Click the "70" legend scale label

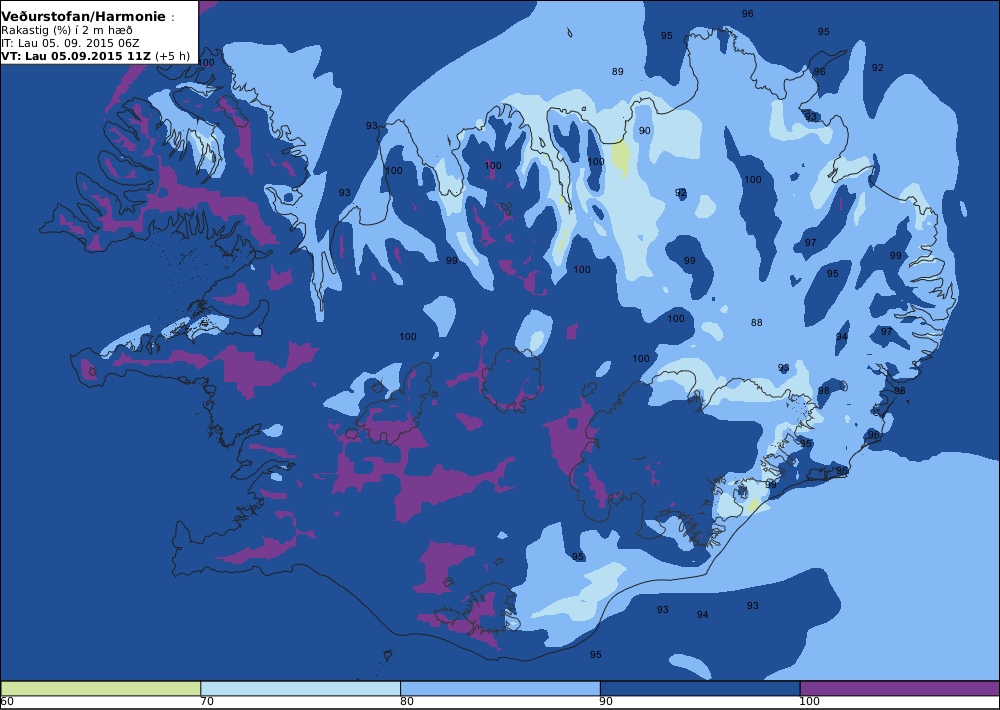207,702
